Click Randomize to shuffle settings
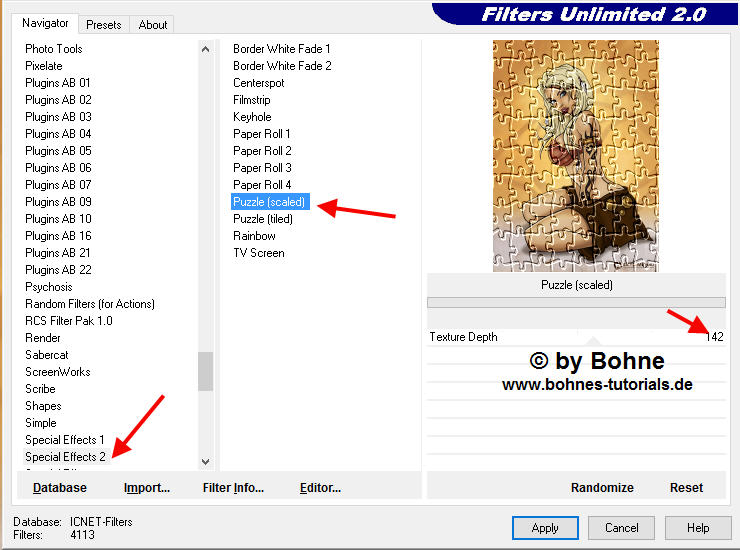This screenshot has height=550, width=740. (602, 488)
